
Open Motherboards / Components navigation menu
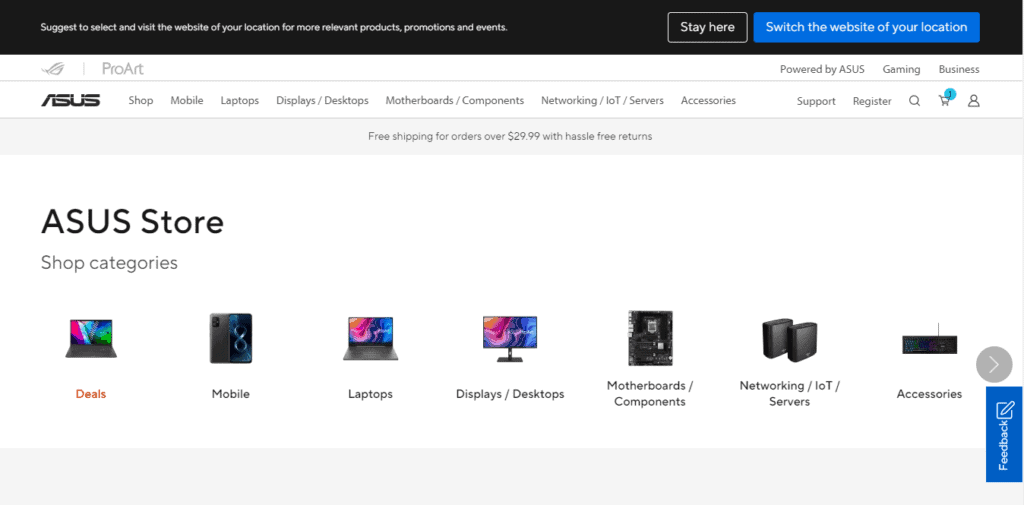coord(455,101)
